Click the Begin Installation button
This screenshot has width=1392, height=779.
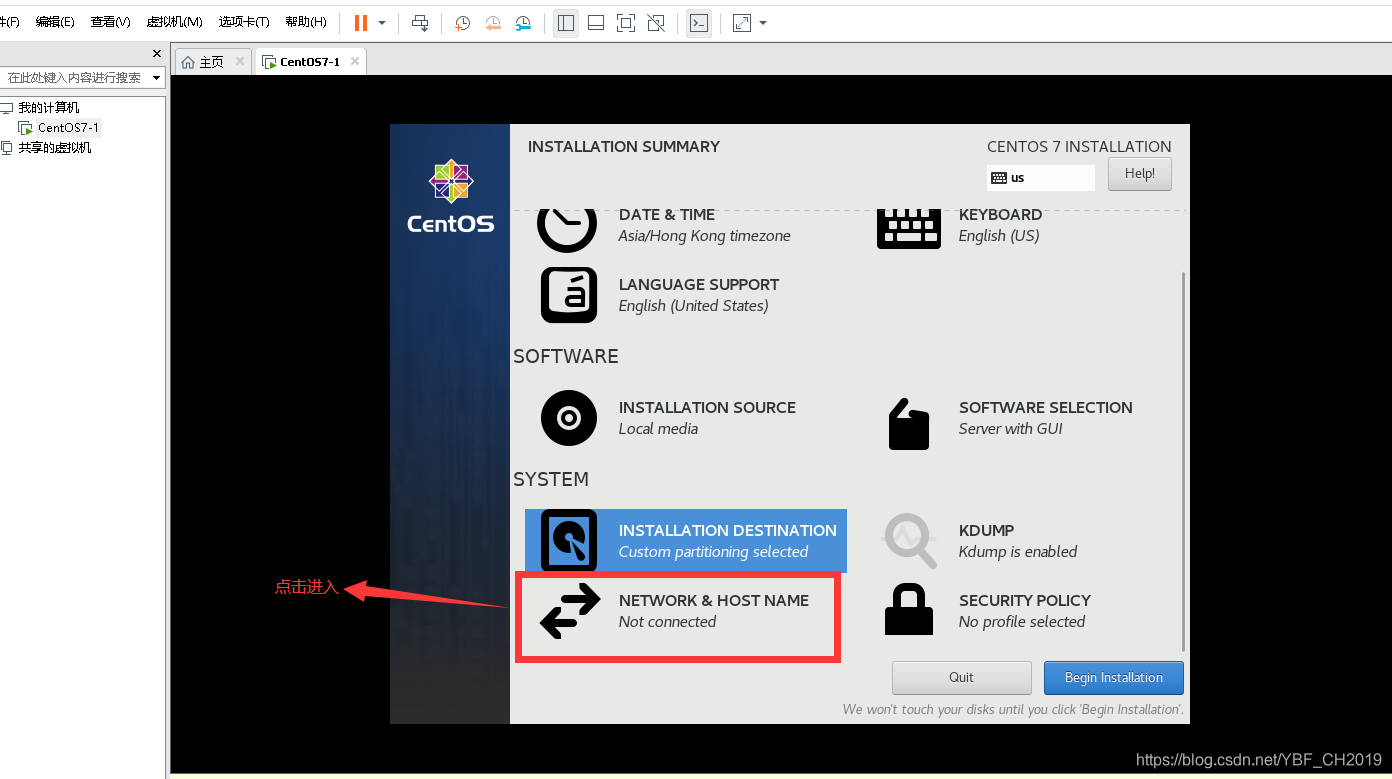(x=1113, y=678)
